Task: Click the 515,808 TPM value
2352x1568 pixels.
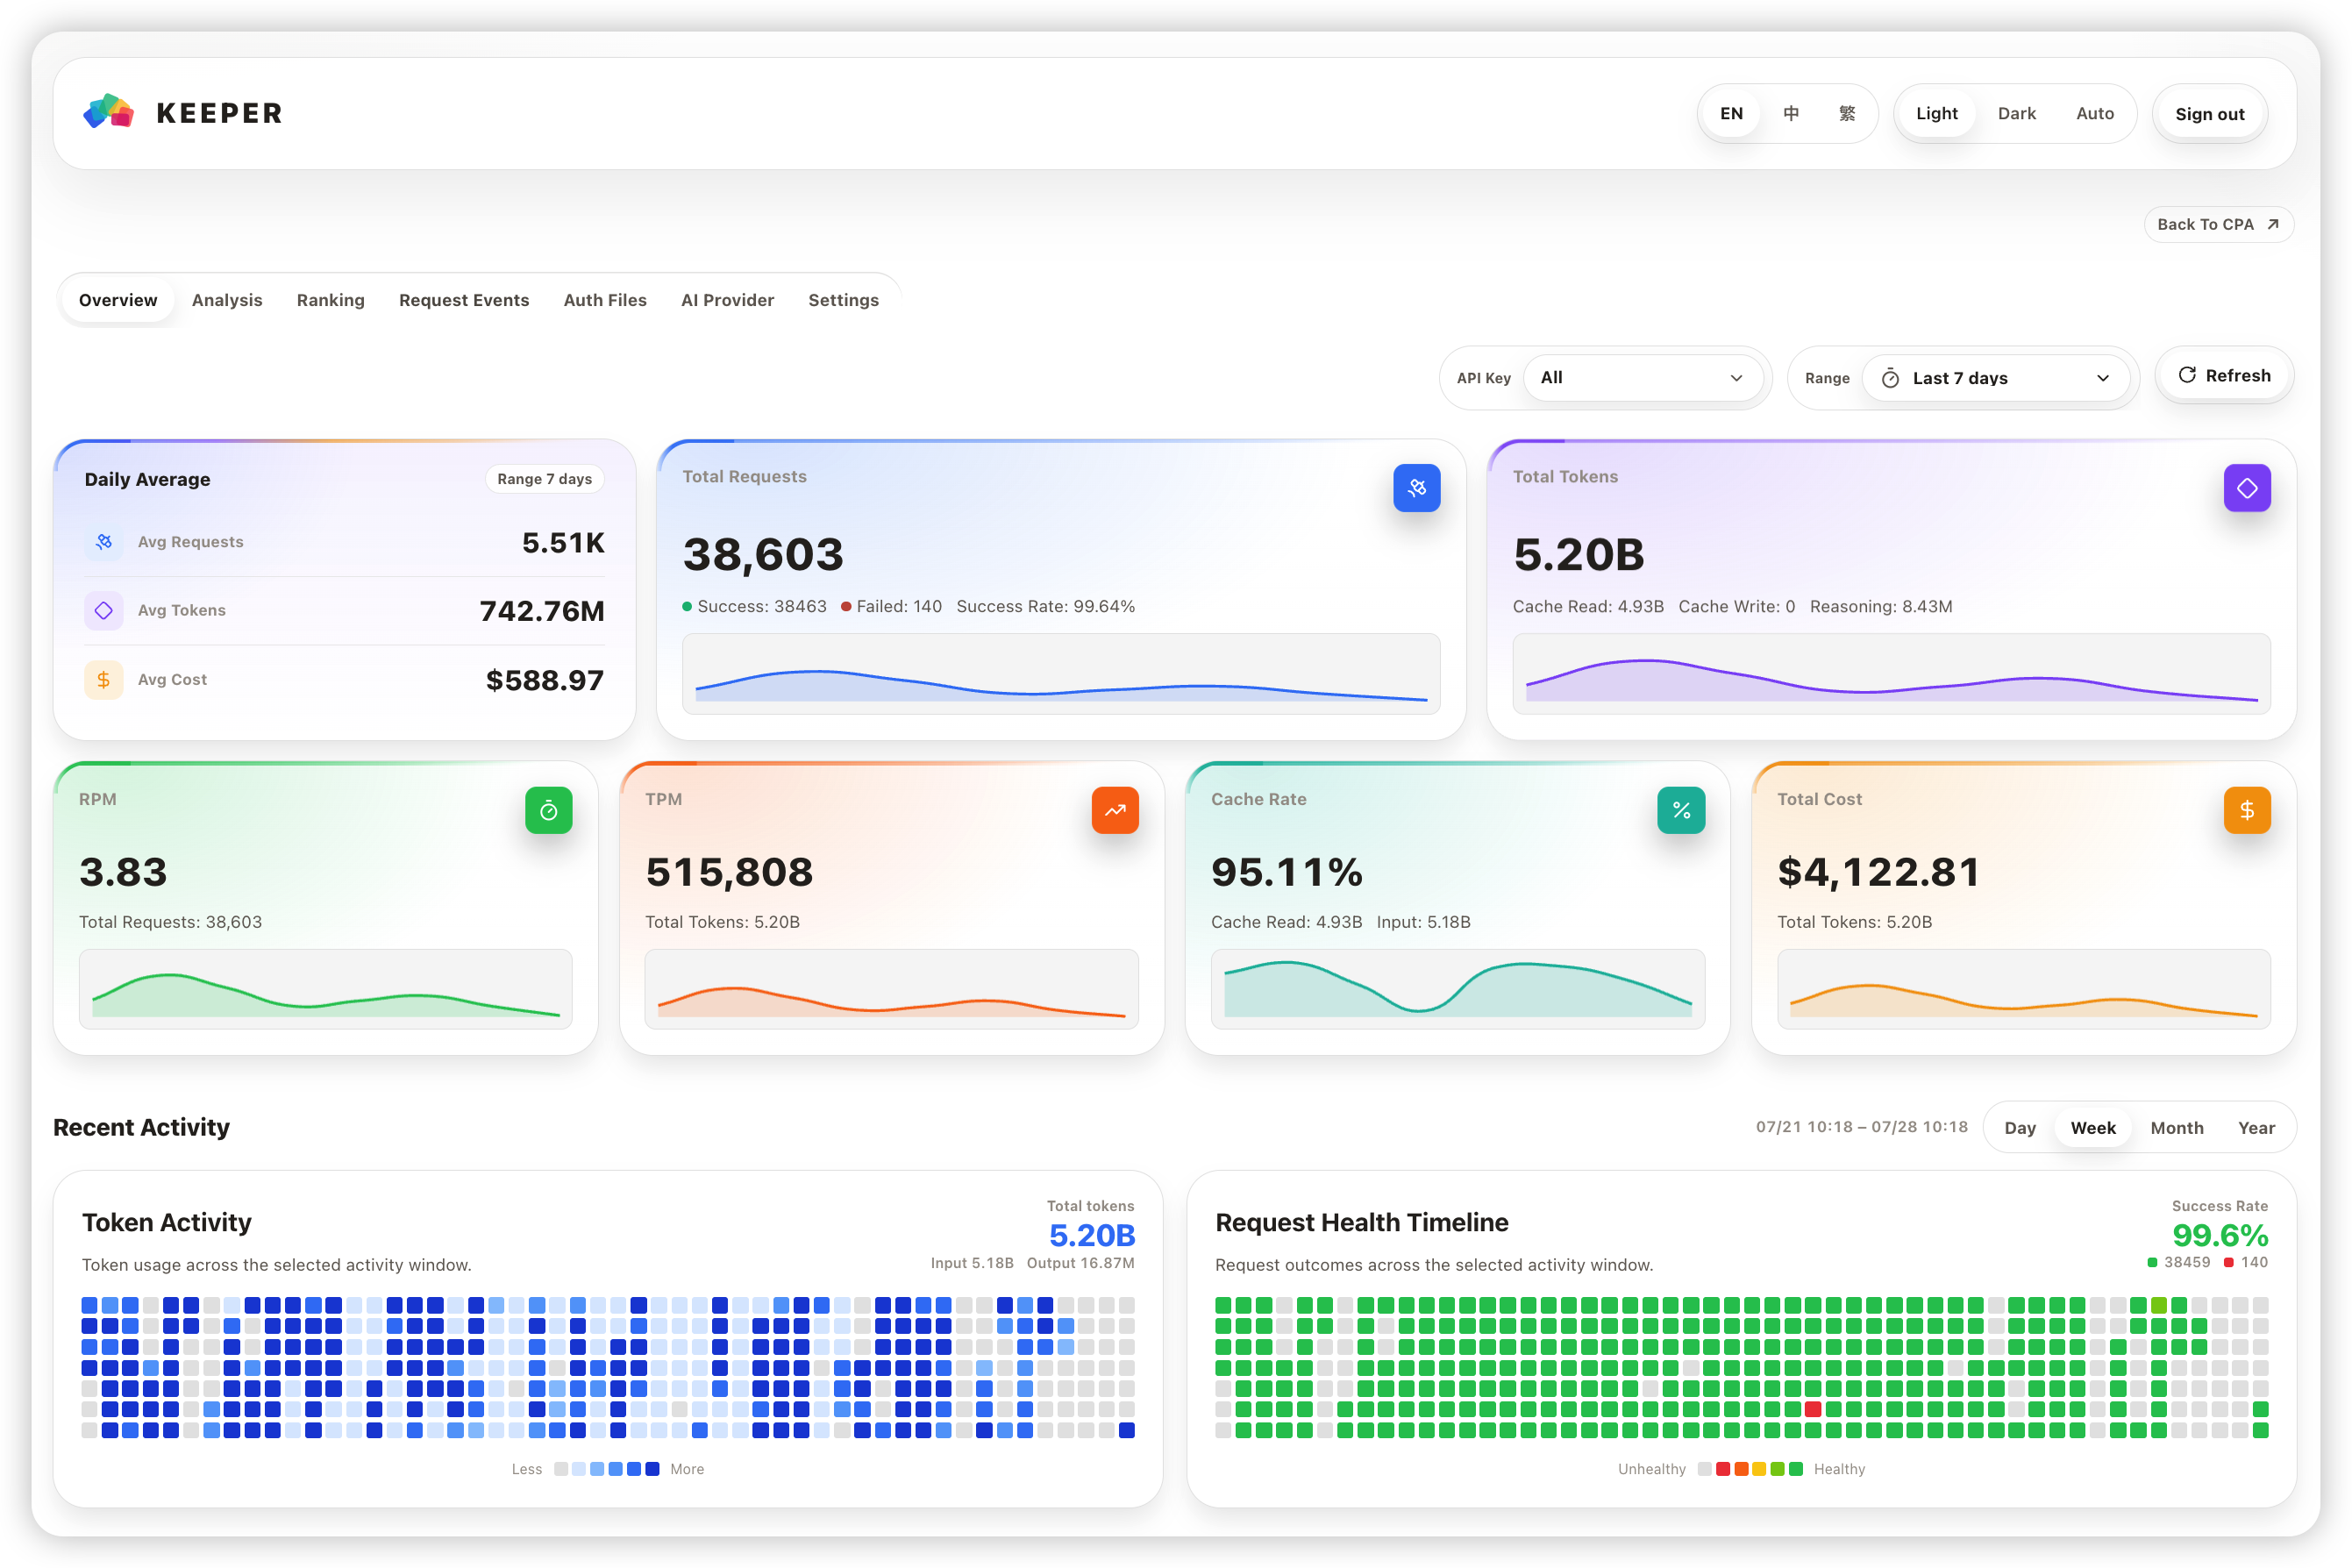Action: click(729, 872)
